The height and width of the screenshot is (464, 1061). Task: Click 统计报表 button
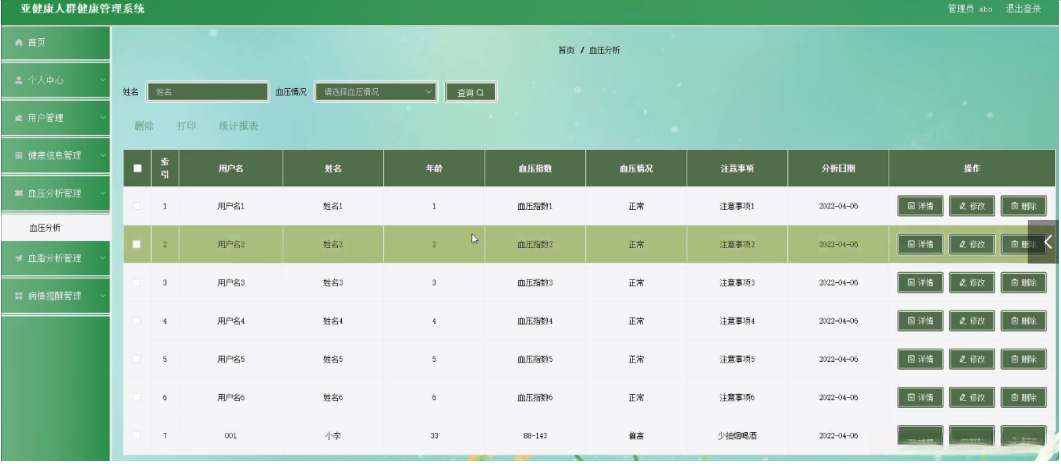238,126
